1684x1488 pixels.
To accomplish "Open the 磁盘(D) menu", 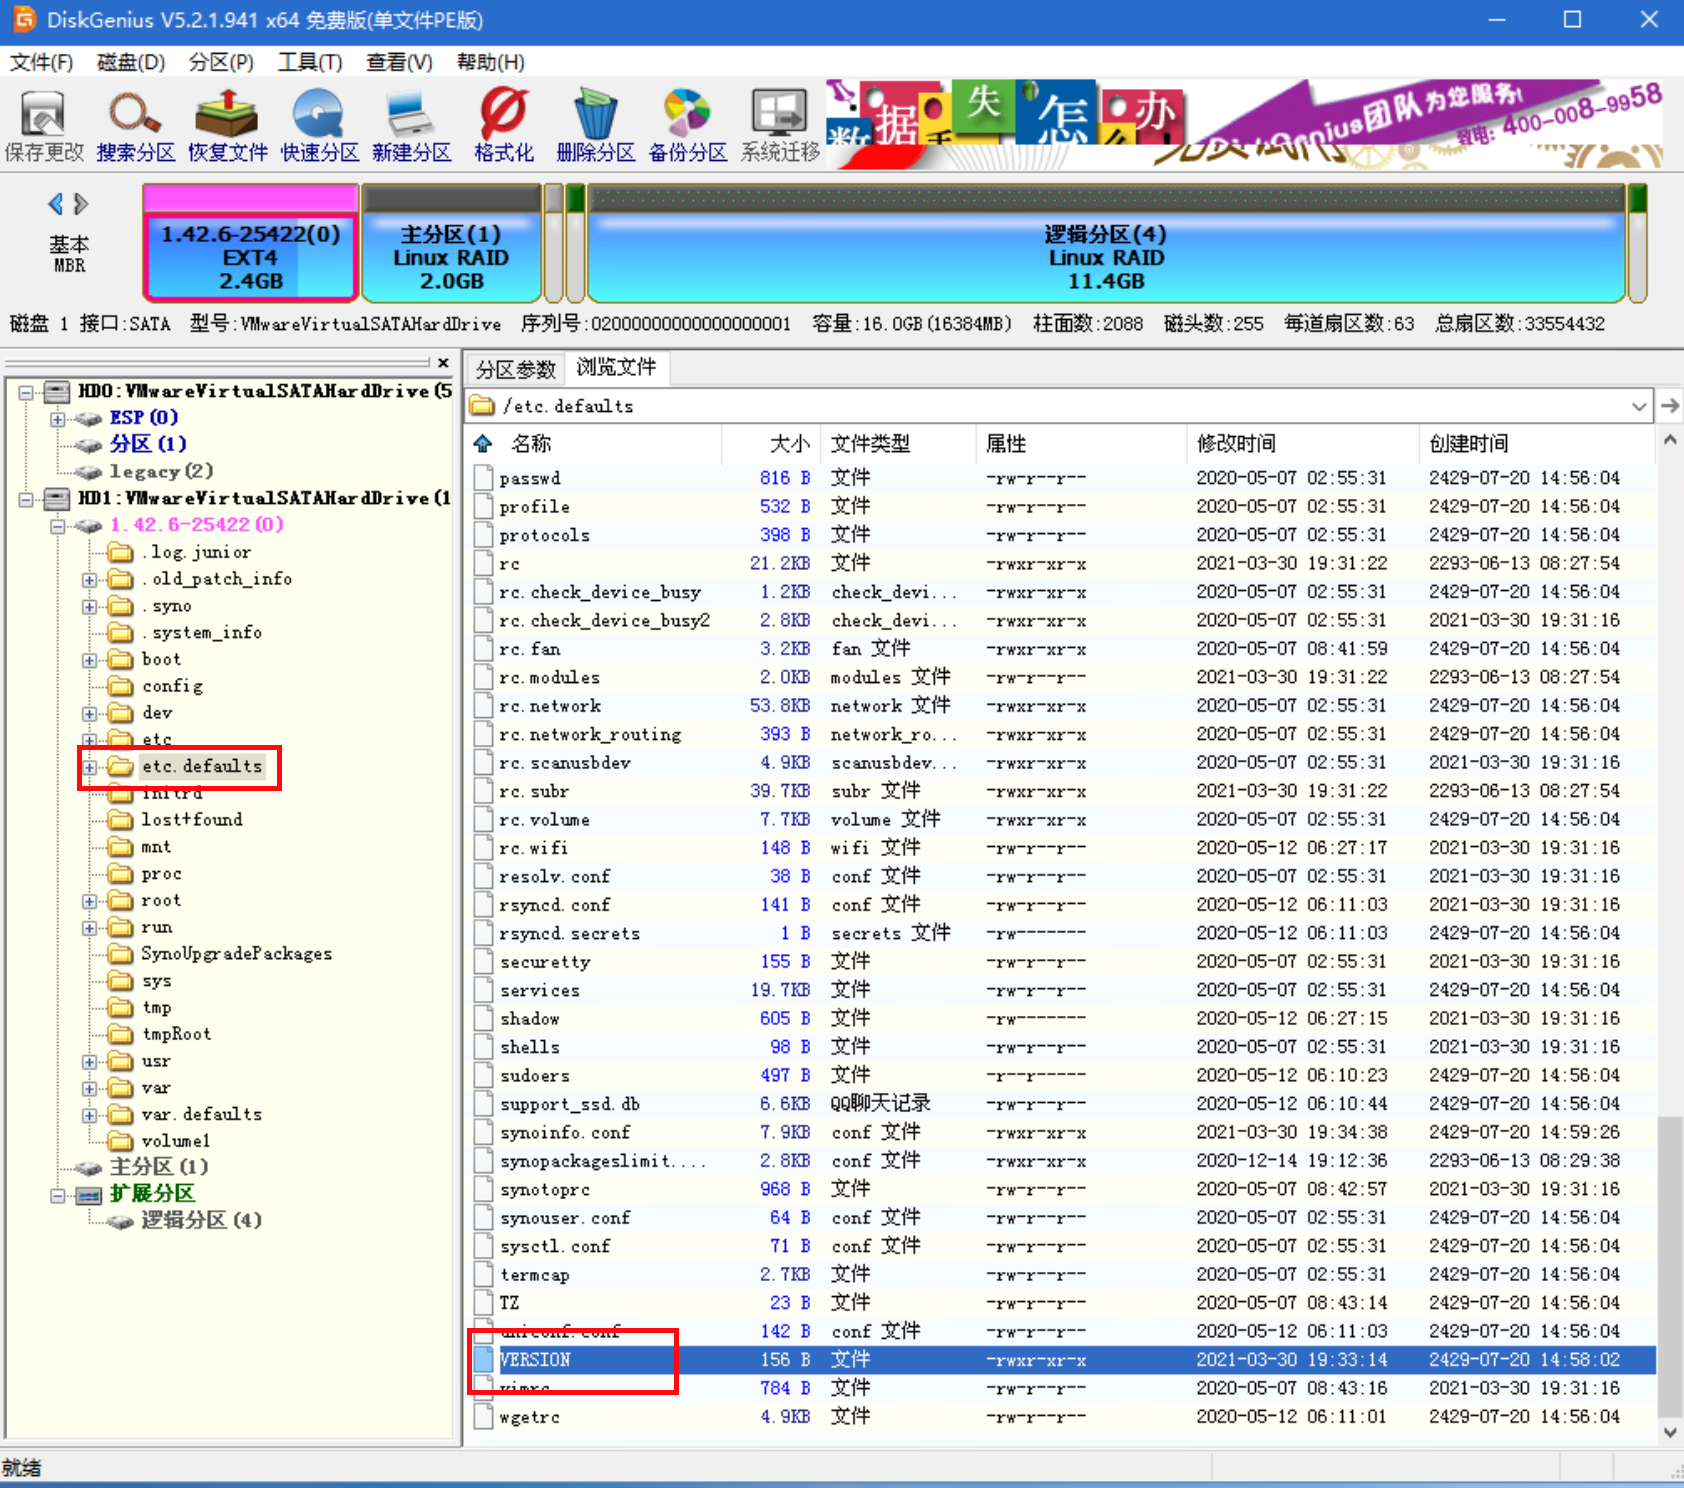I will pyautogui.click(x=131, y=62).
